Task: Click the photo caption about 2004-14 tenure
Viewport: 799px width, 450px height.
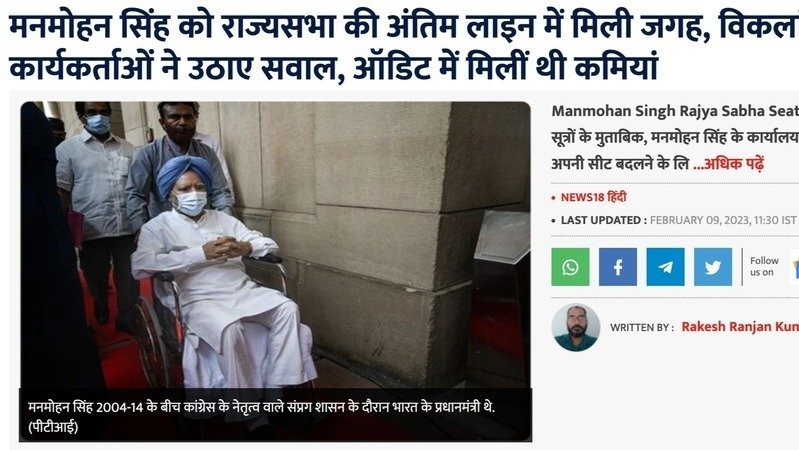Action: (x=261, y=407)
